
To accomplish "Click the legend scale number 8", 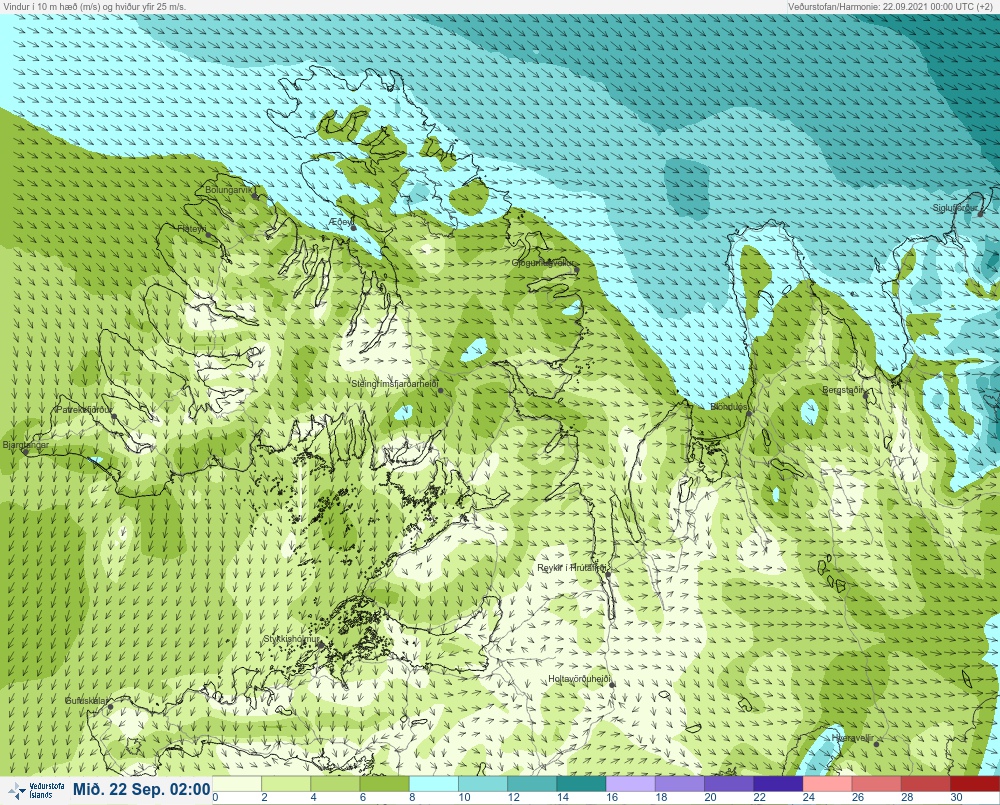I will coord(412,797).
